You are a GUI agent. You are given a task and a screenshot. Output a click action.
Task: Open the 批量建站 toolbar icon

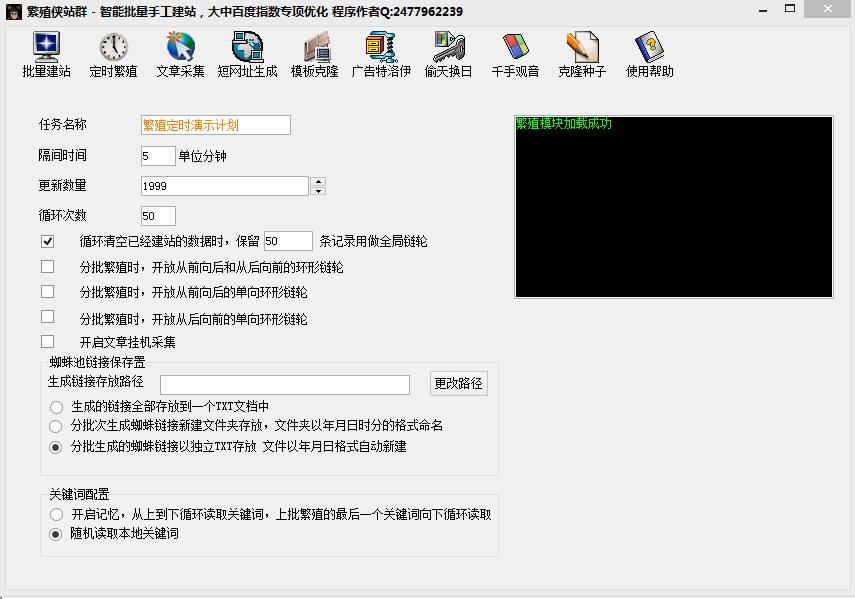46,55
